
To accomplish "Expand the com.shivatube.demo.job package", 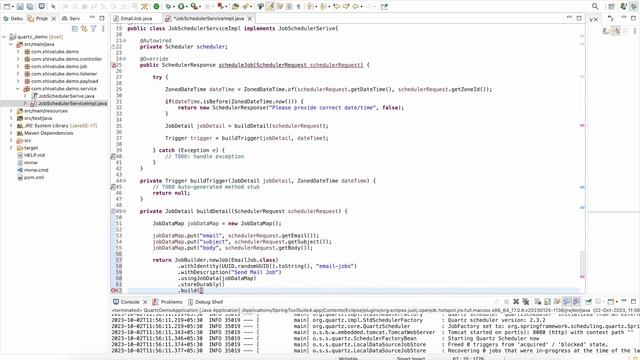I will 18,67.
